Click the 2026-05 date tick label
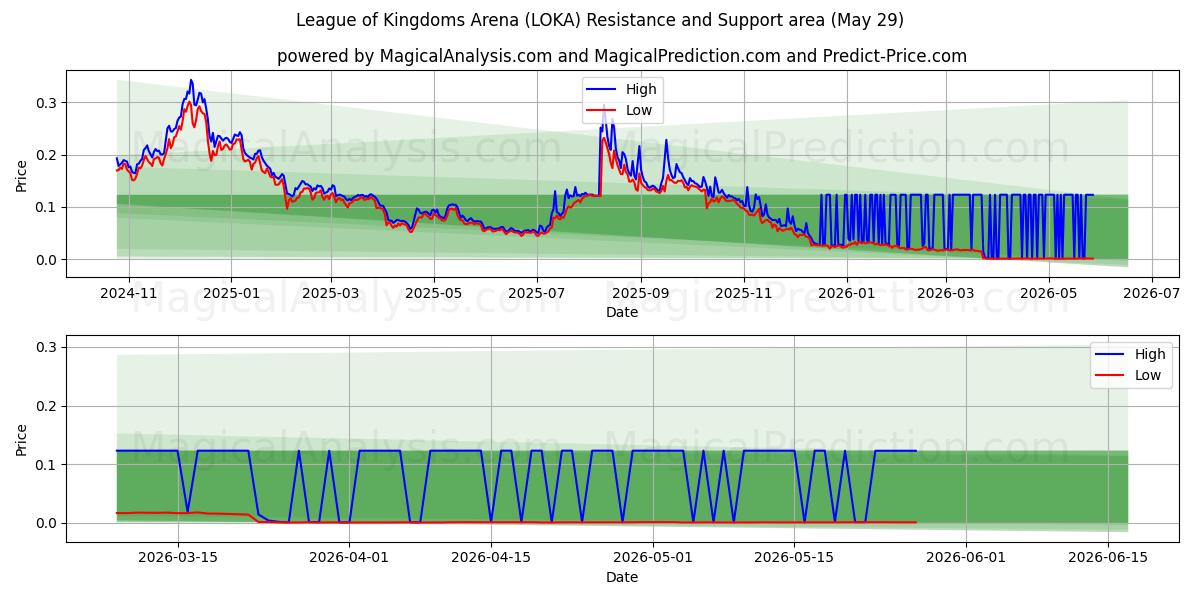1200x600 pixels. 1048,294
